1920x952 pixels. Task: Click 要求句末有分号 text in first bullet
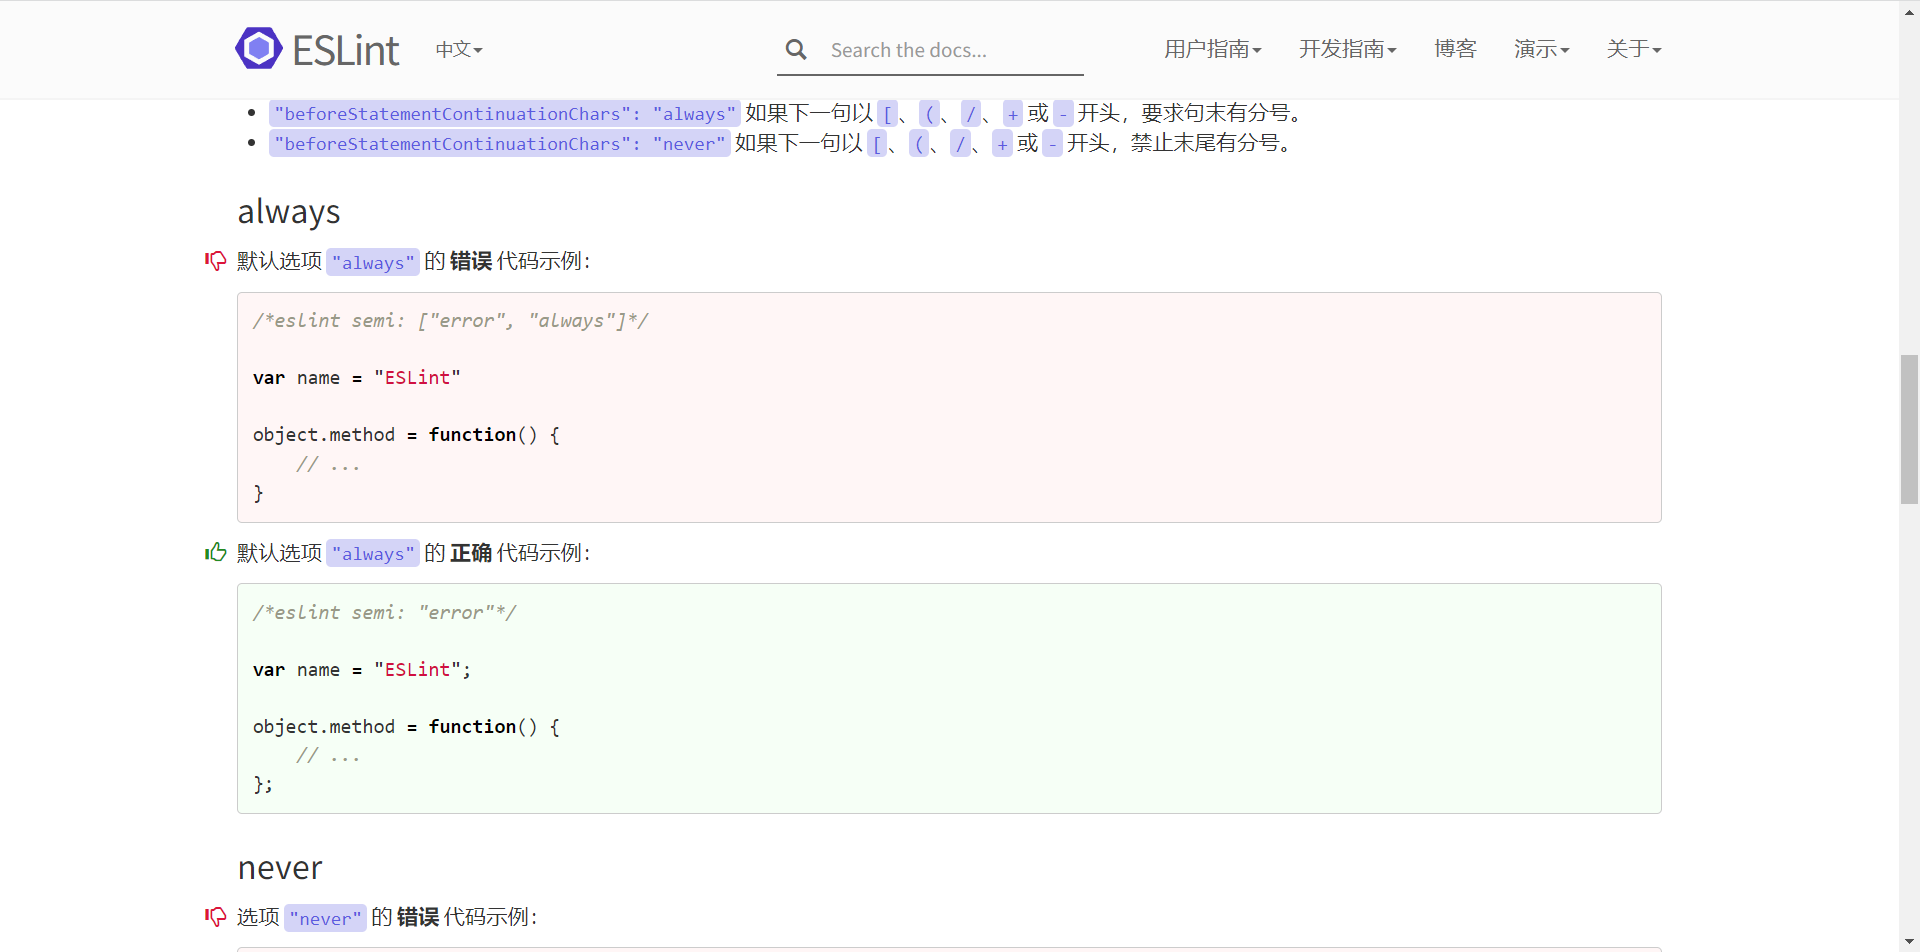1215,113
